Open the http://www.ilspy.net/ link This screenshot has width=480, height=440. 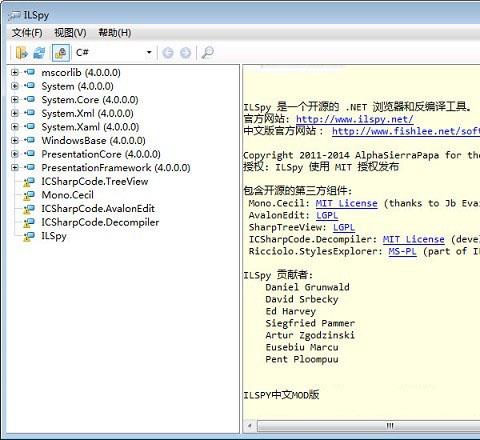(x=355, y=119)
